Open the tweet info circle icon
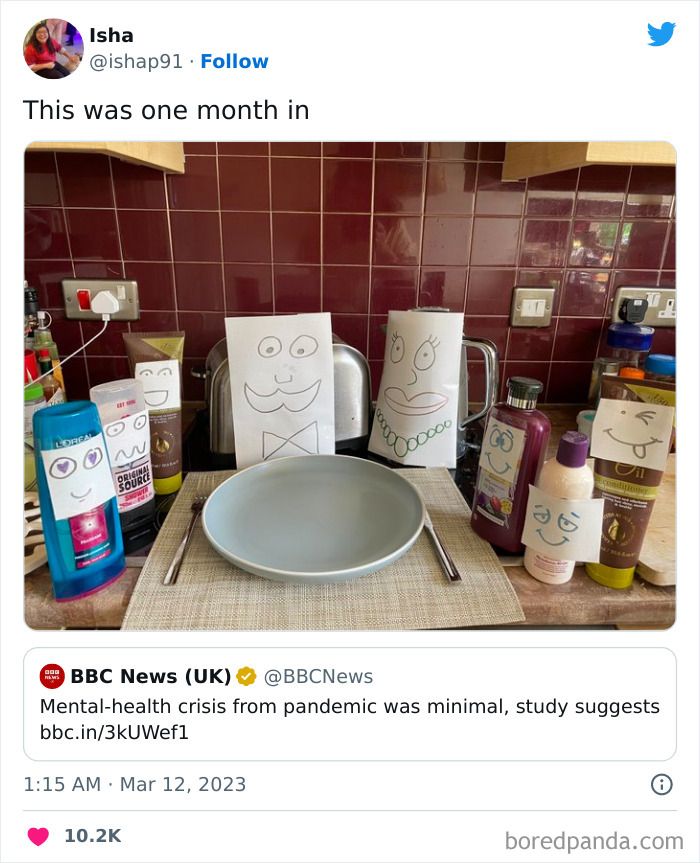The width and height of the screenshot is (700, 863). coord(661,784)
